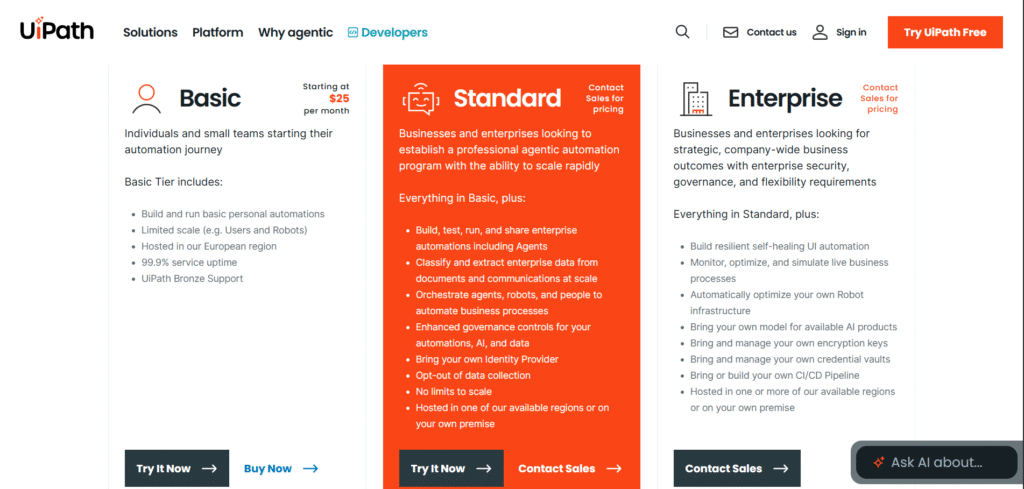1024x489 pixels.
Task: Click the Ask AI sparkle icon
Action: 878,462
